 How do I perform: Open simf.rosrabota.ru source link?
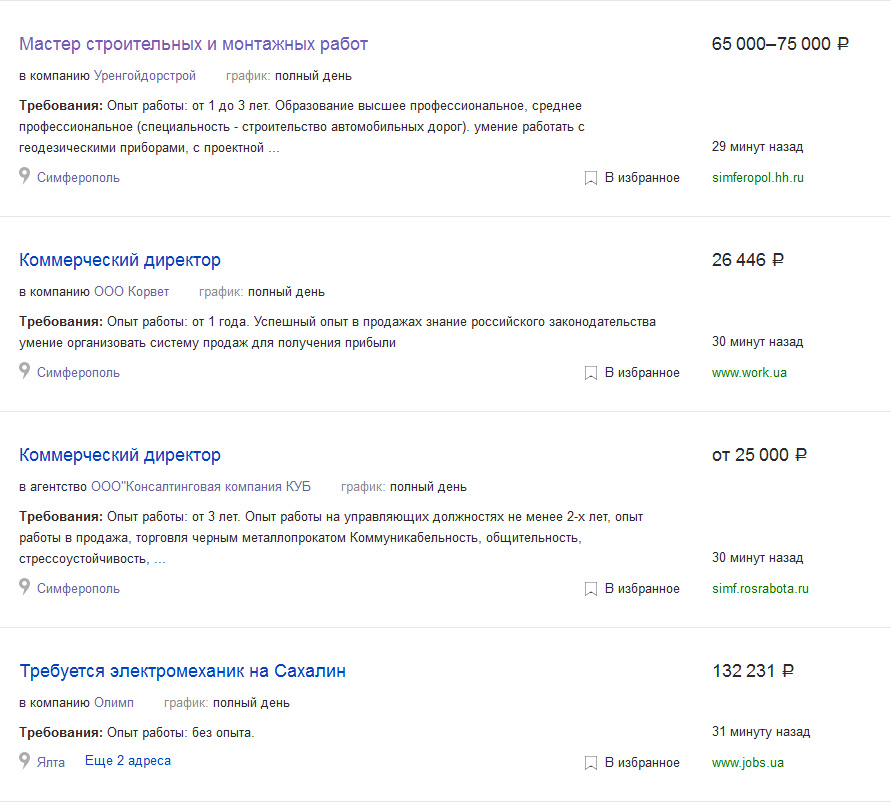pyautogui.click(x=760, y=588)
